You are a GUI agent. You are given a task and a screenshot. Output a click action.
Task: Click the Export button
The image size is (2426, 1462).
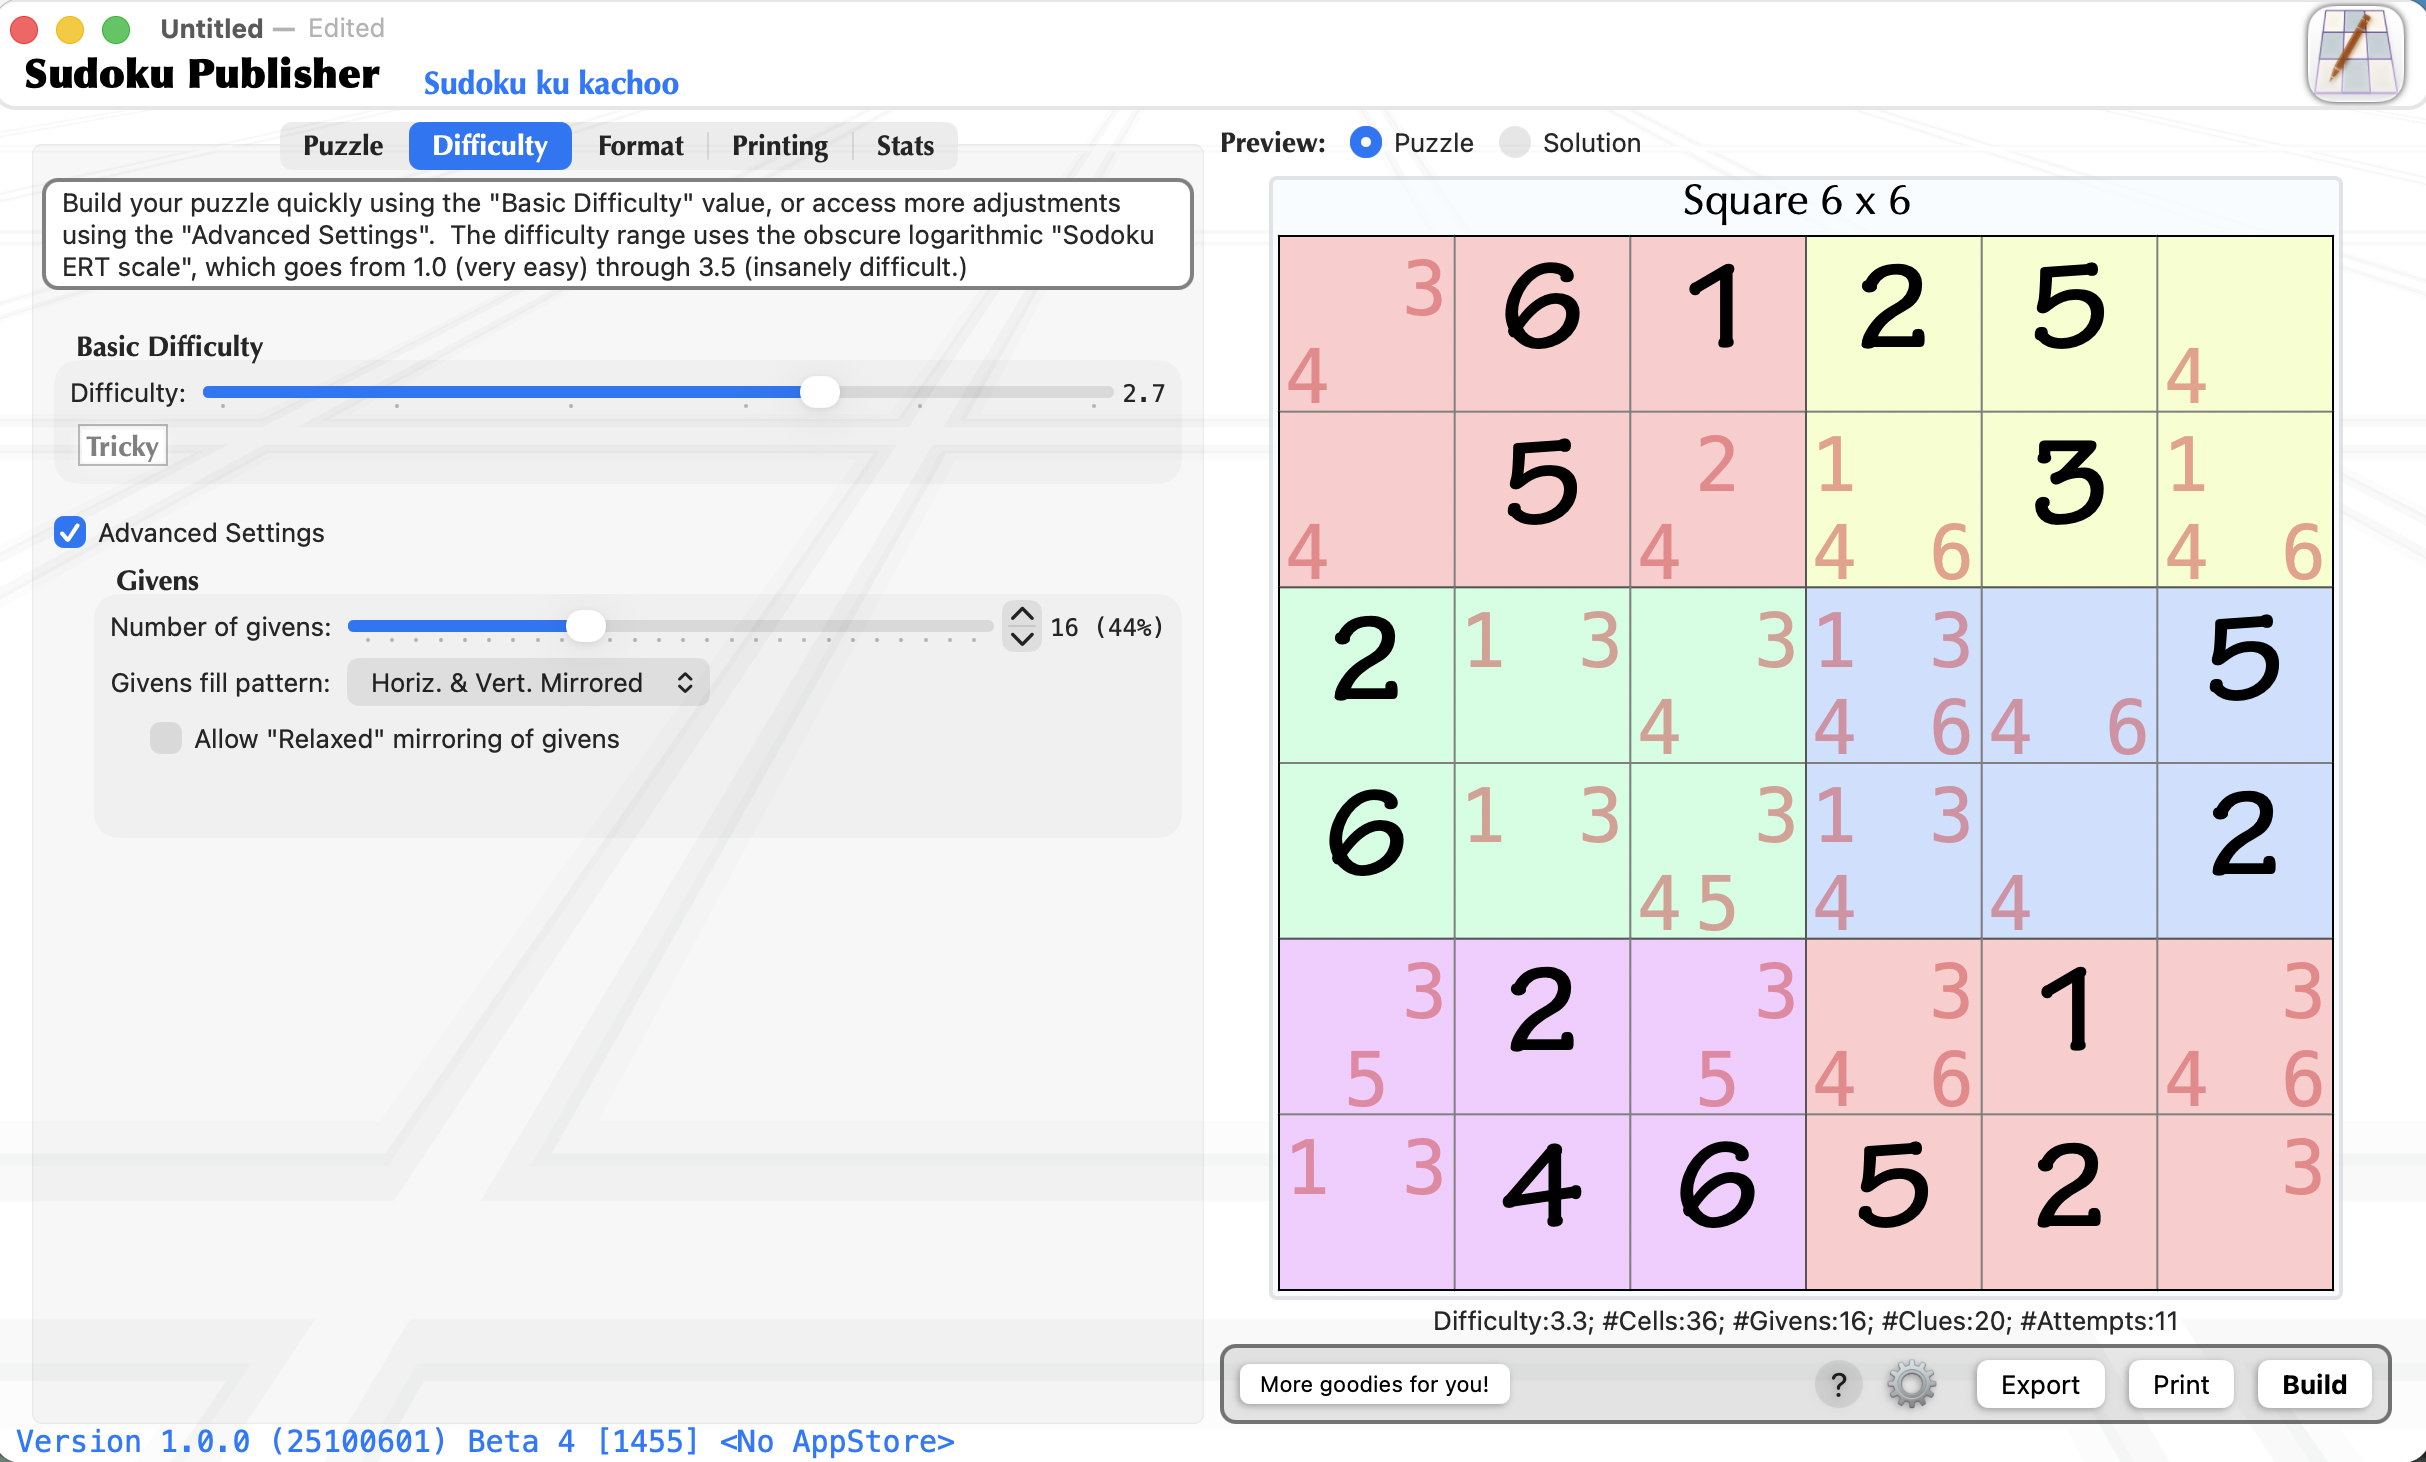pos(2039,1384)
